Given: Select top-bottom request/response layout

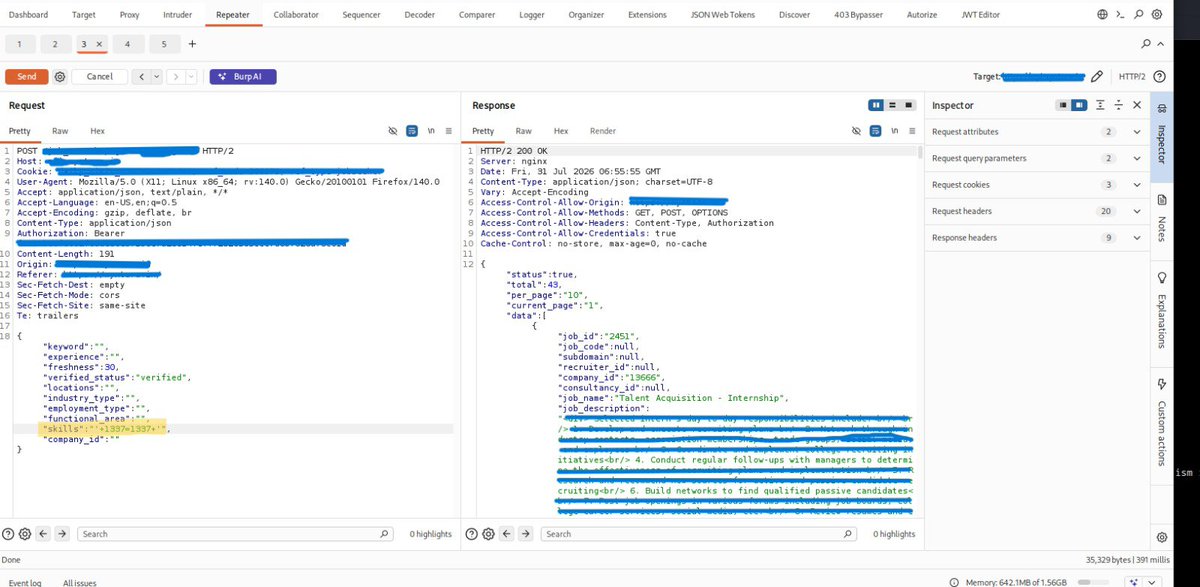Looking at the screenshot, I should point(892,105).
